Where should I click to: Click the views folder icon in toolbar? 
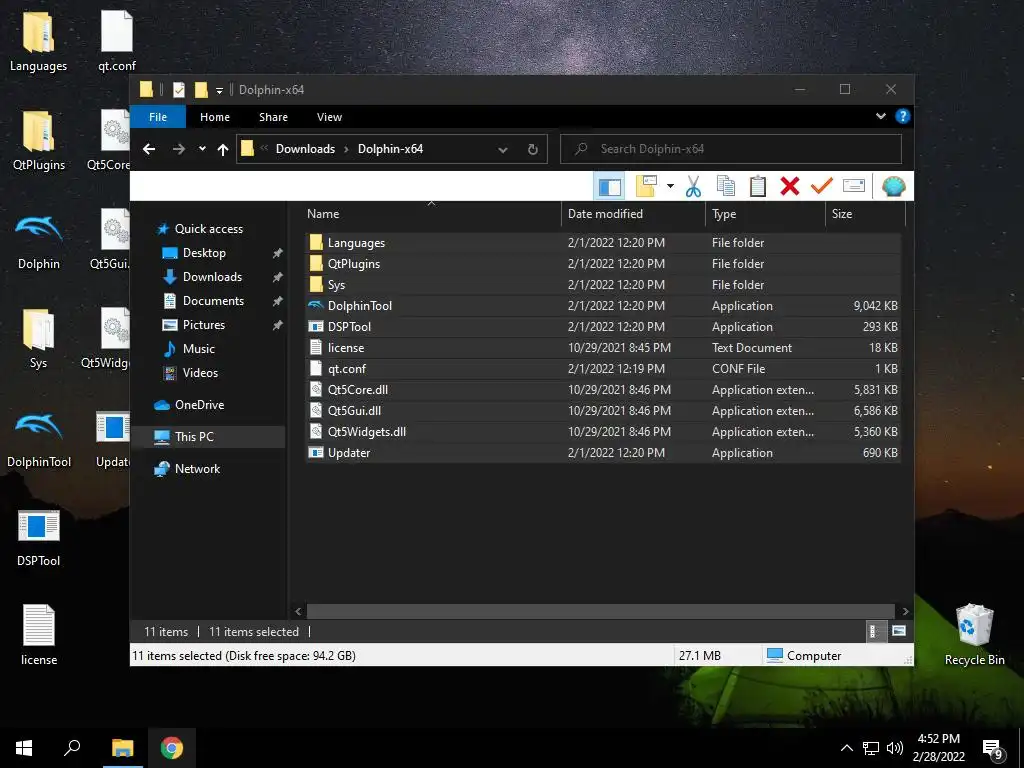click(x=647, y=186)
